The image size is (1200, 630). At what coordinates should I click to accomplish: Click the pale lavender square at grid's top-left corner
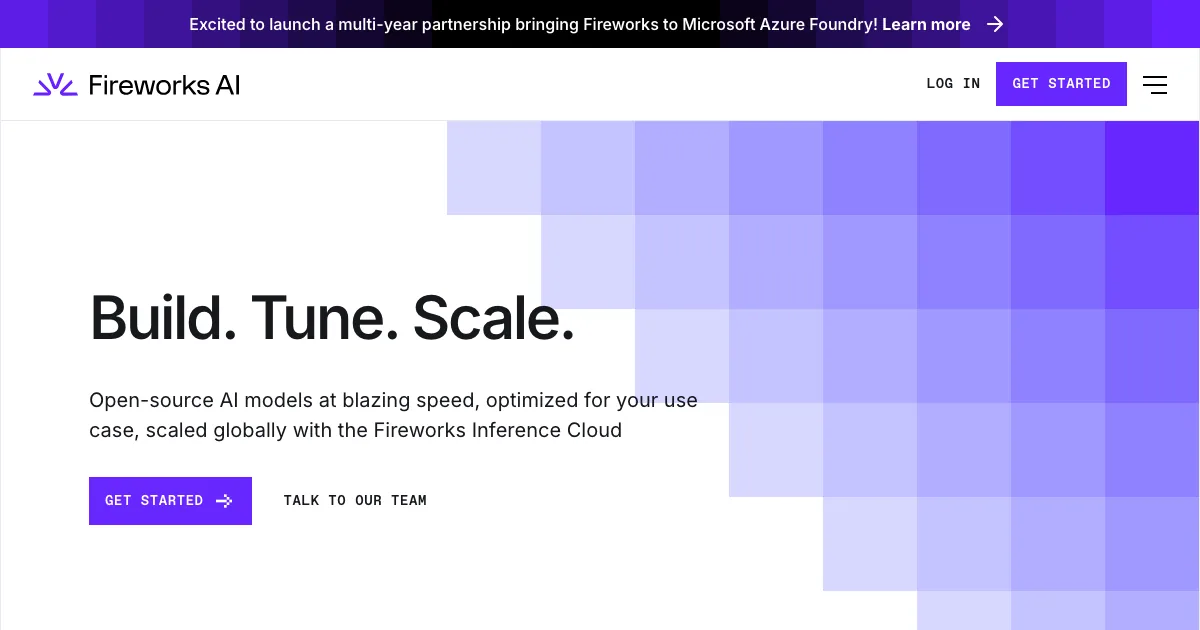(x=493, y=167)
